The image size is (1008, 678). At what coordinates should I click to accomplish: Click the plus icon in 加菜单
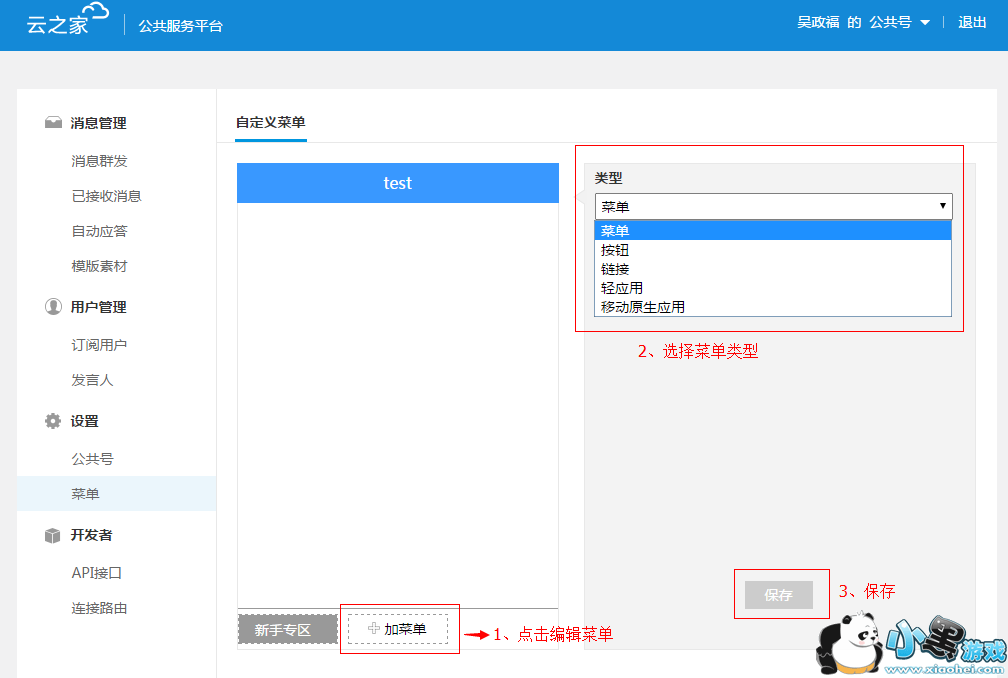(374, 629)
